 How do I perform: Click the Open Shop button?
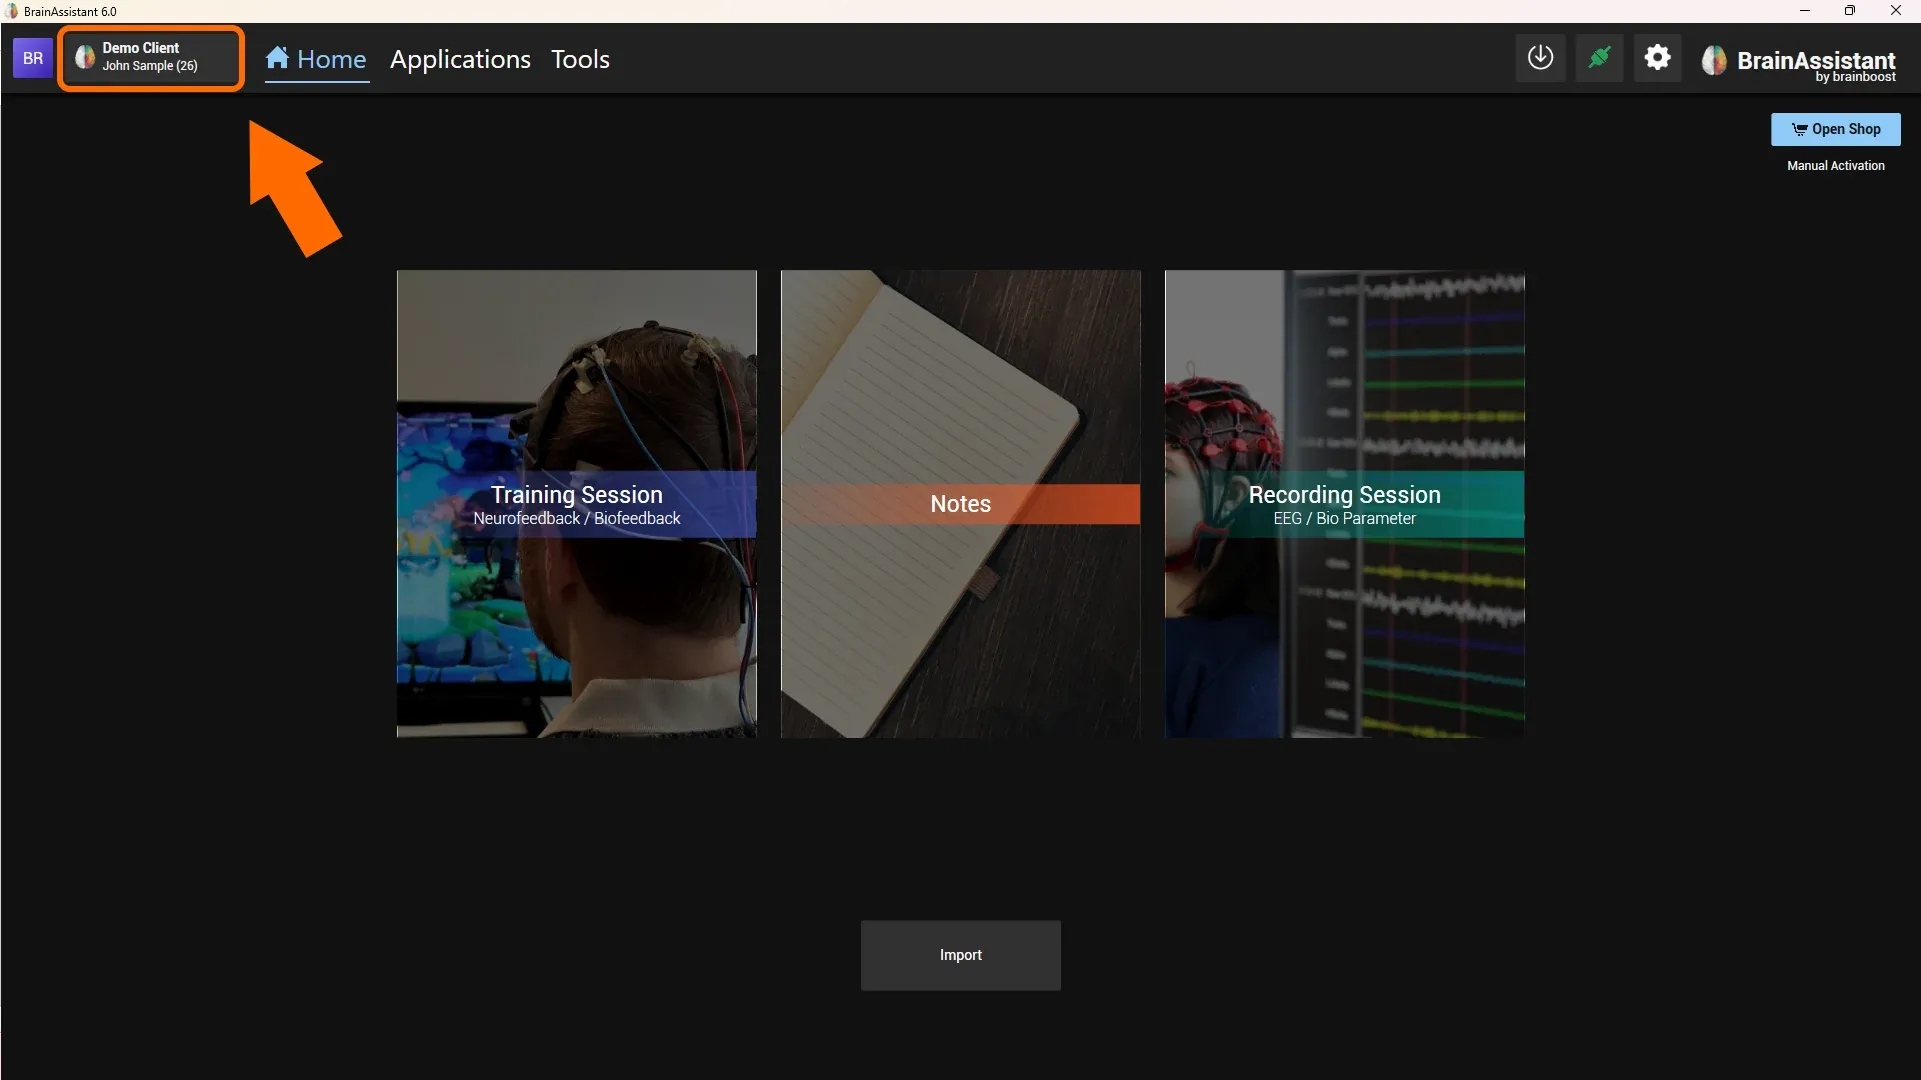[1835, 129]
